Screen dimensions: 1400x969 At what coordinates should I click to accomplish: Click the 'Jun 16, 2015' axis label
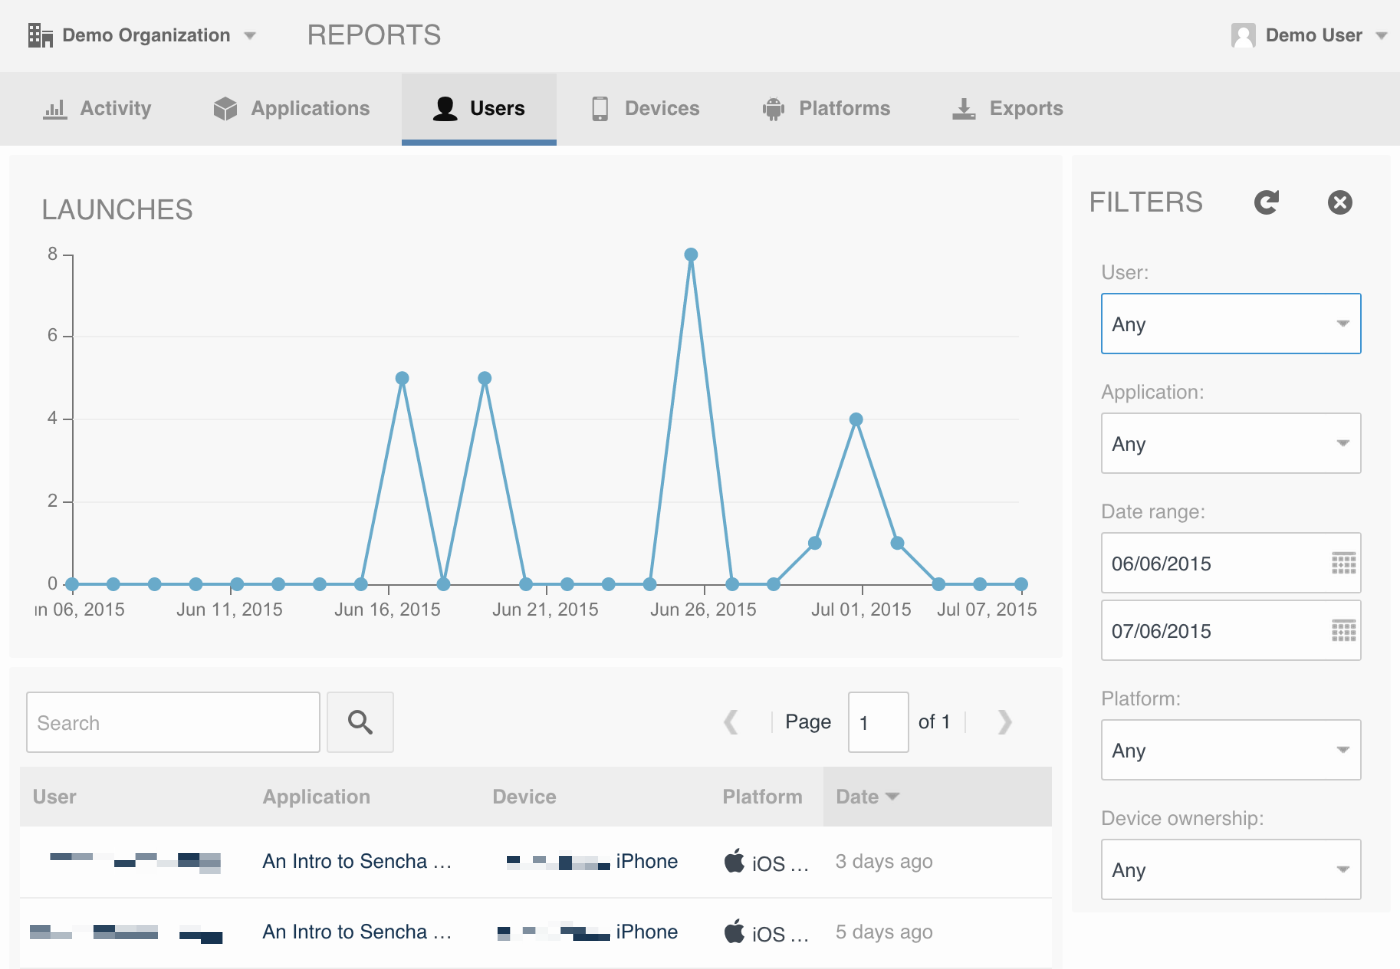387,609
